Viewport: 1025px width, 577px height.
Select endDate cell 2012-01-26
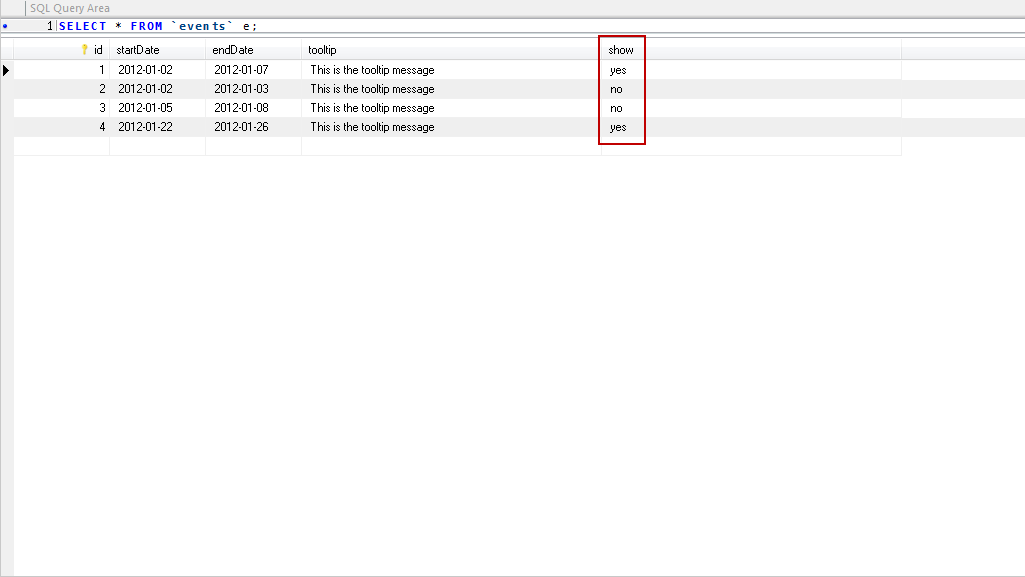coord(253,127)
